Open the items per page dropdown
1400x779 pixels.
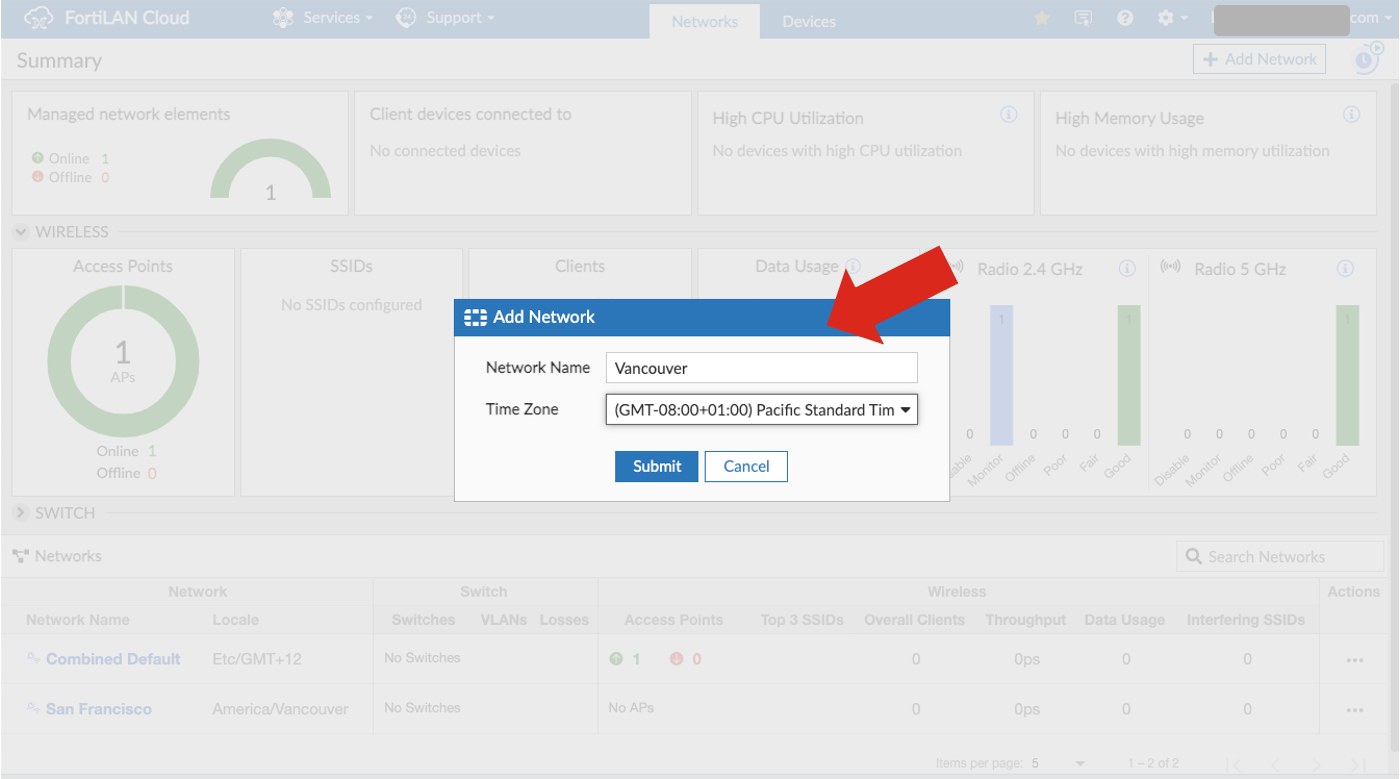pos(1080,762)
